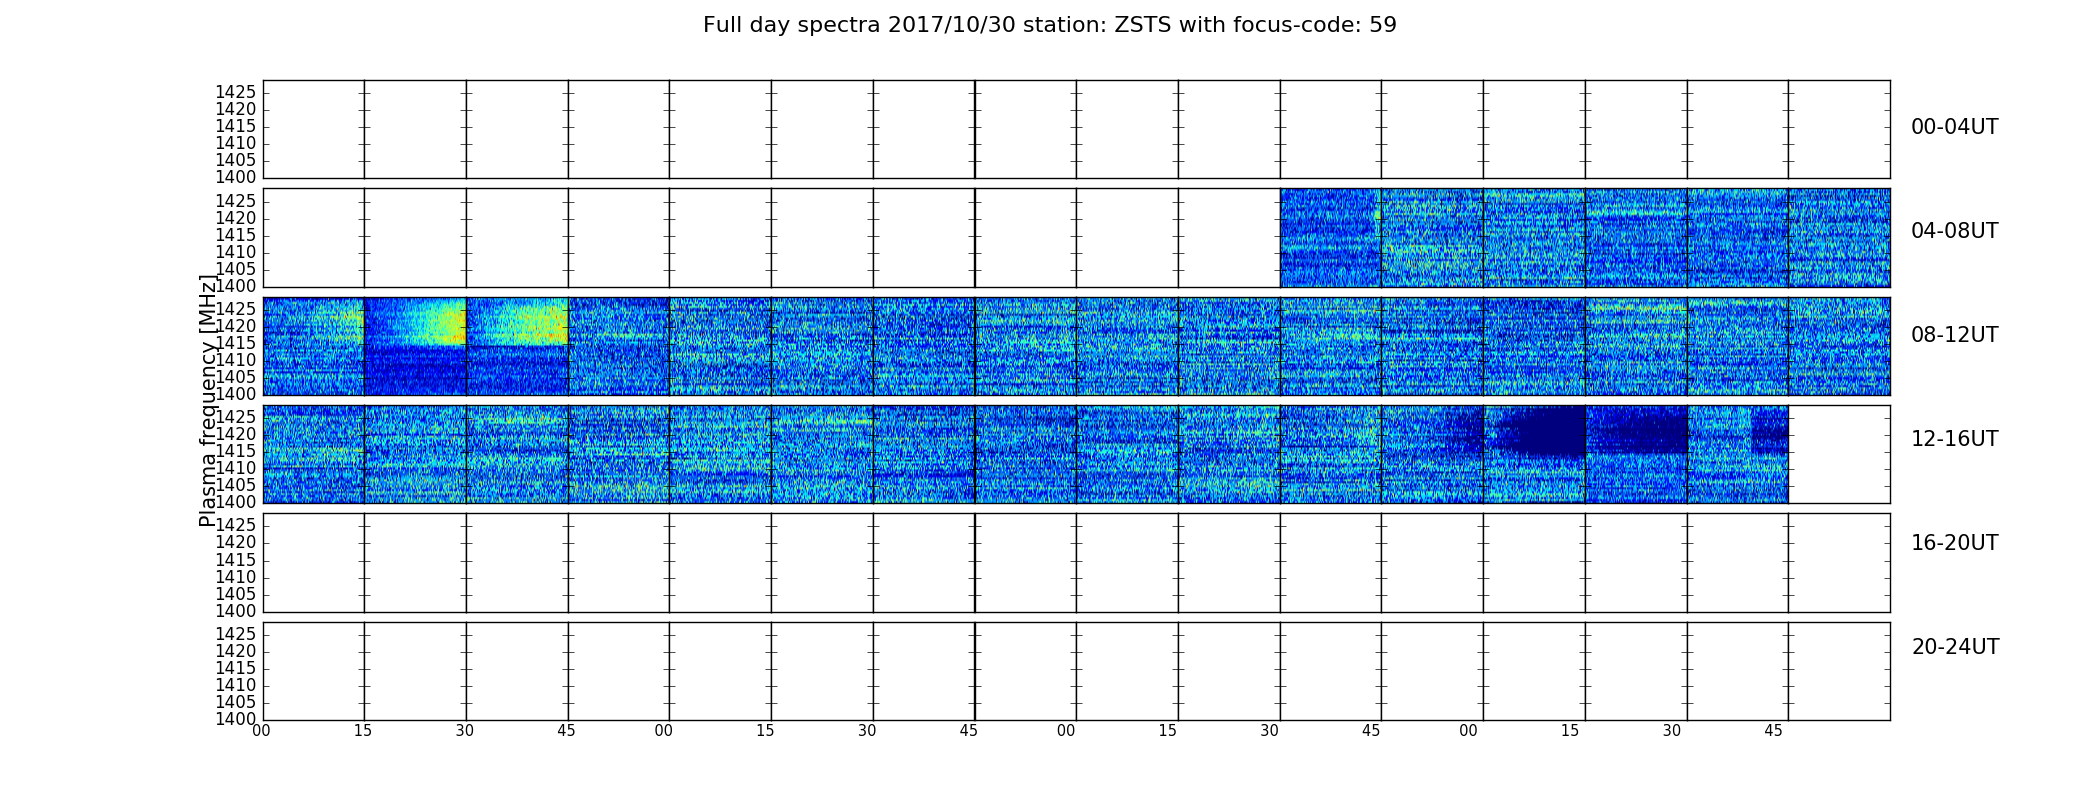Click the 1410 tick label of 20-24UT panel
This screenshot has width=2100, height=800.
click(236, 685)
